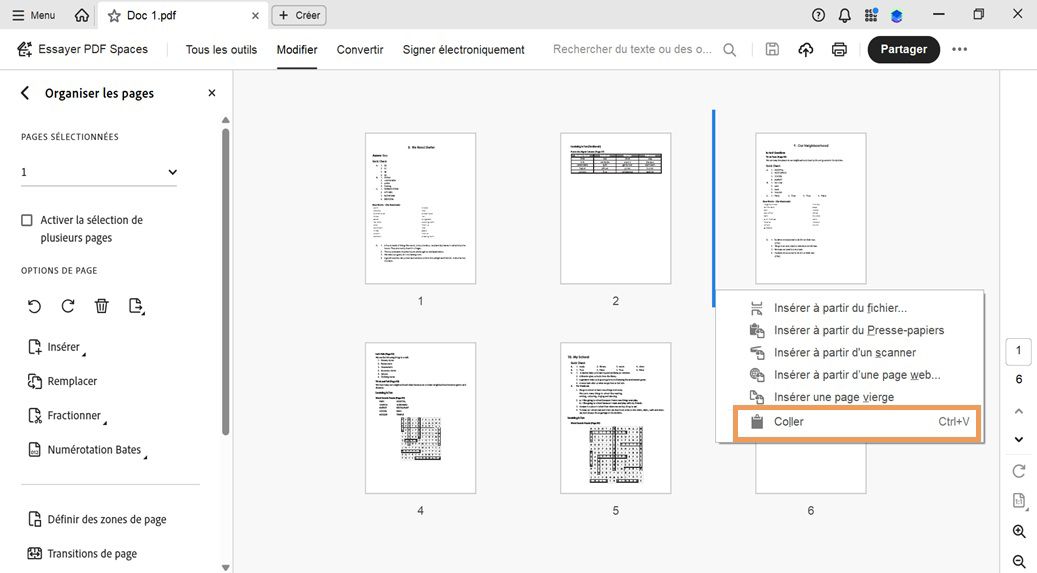This screenshot has height=573, width=1037.
Task: Click the left panel scrollbar thumb
Action: [226, 281]
